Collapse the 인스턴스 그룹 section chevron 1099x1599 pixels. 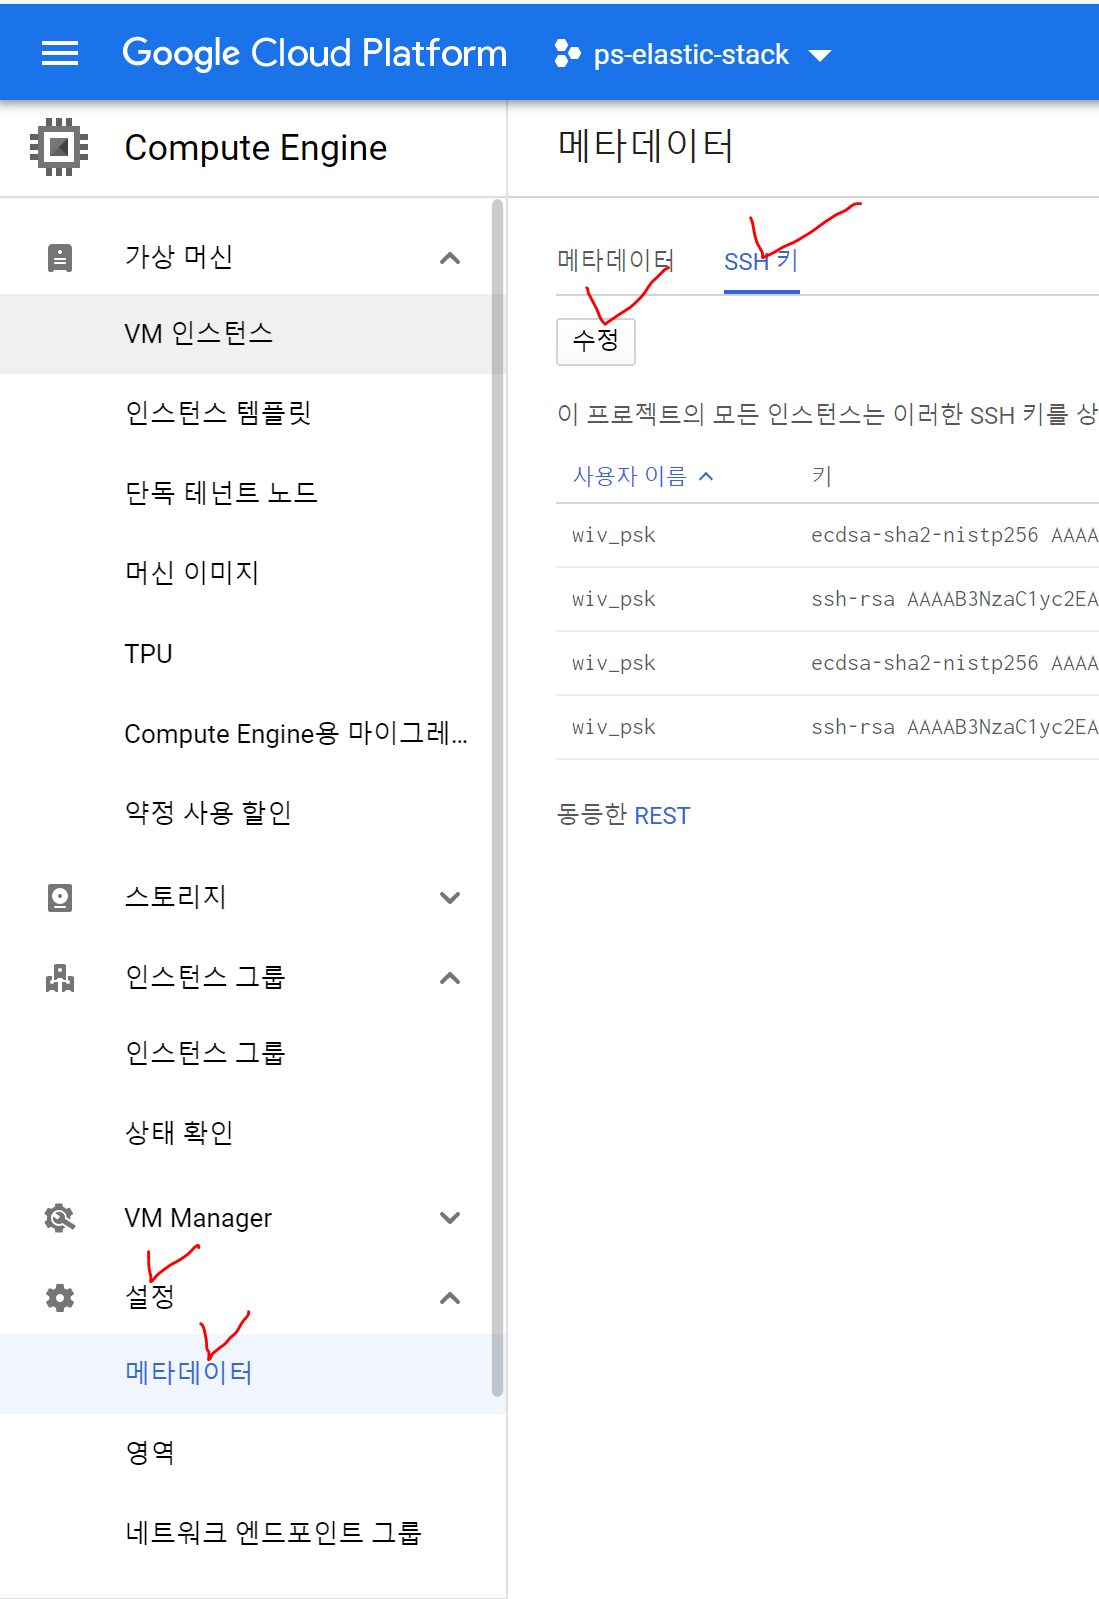450,977
